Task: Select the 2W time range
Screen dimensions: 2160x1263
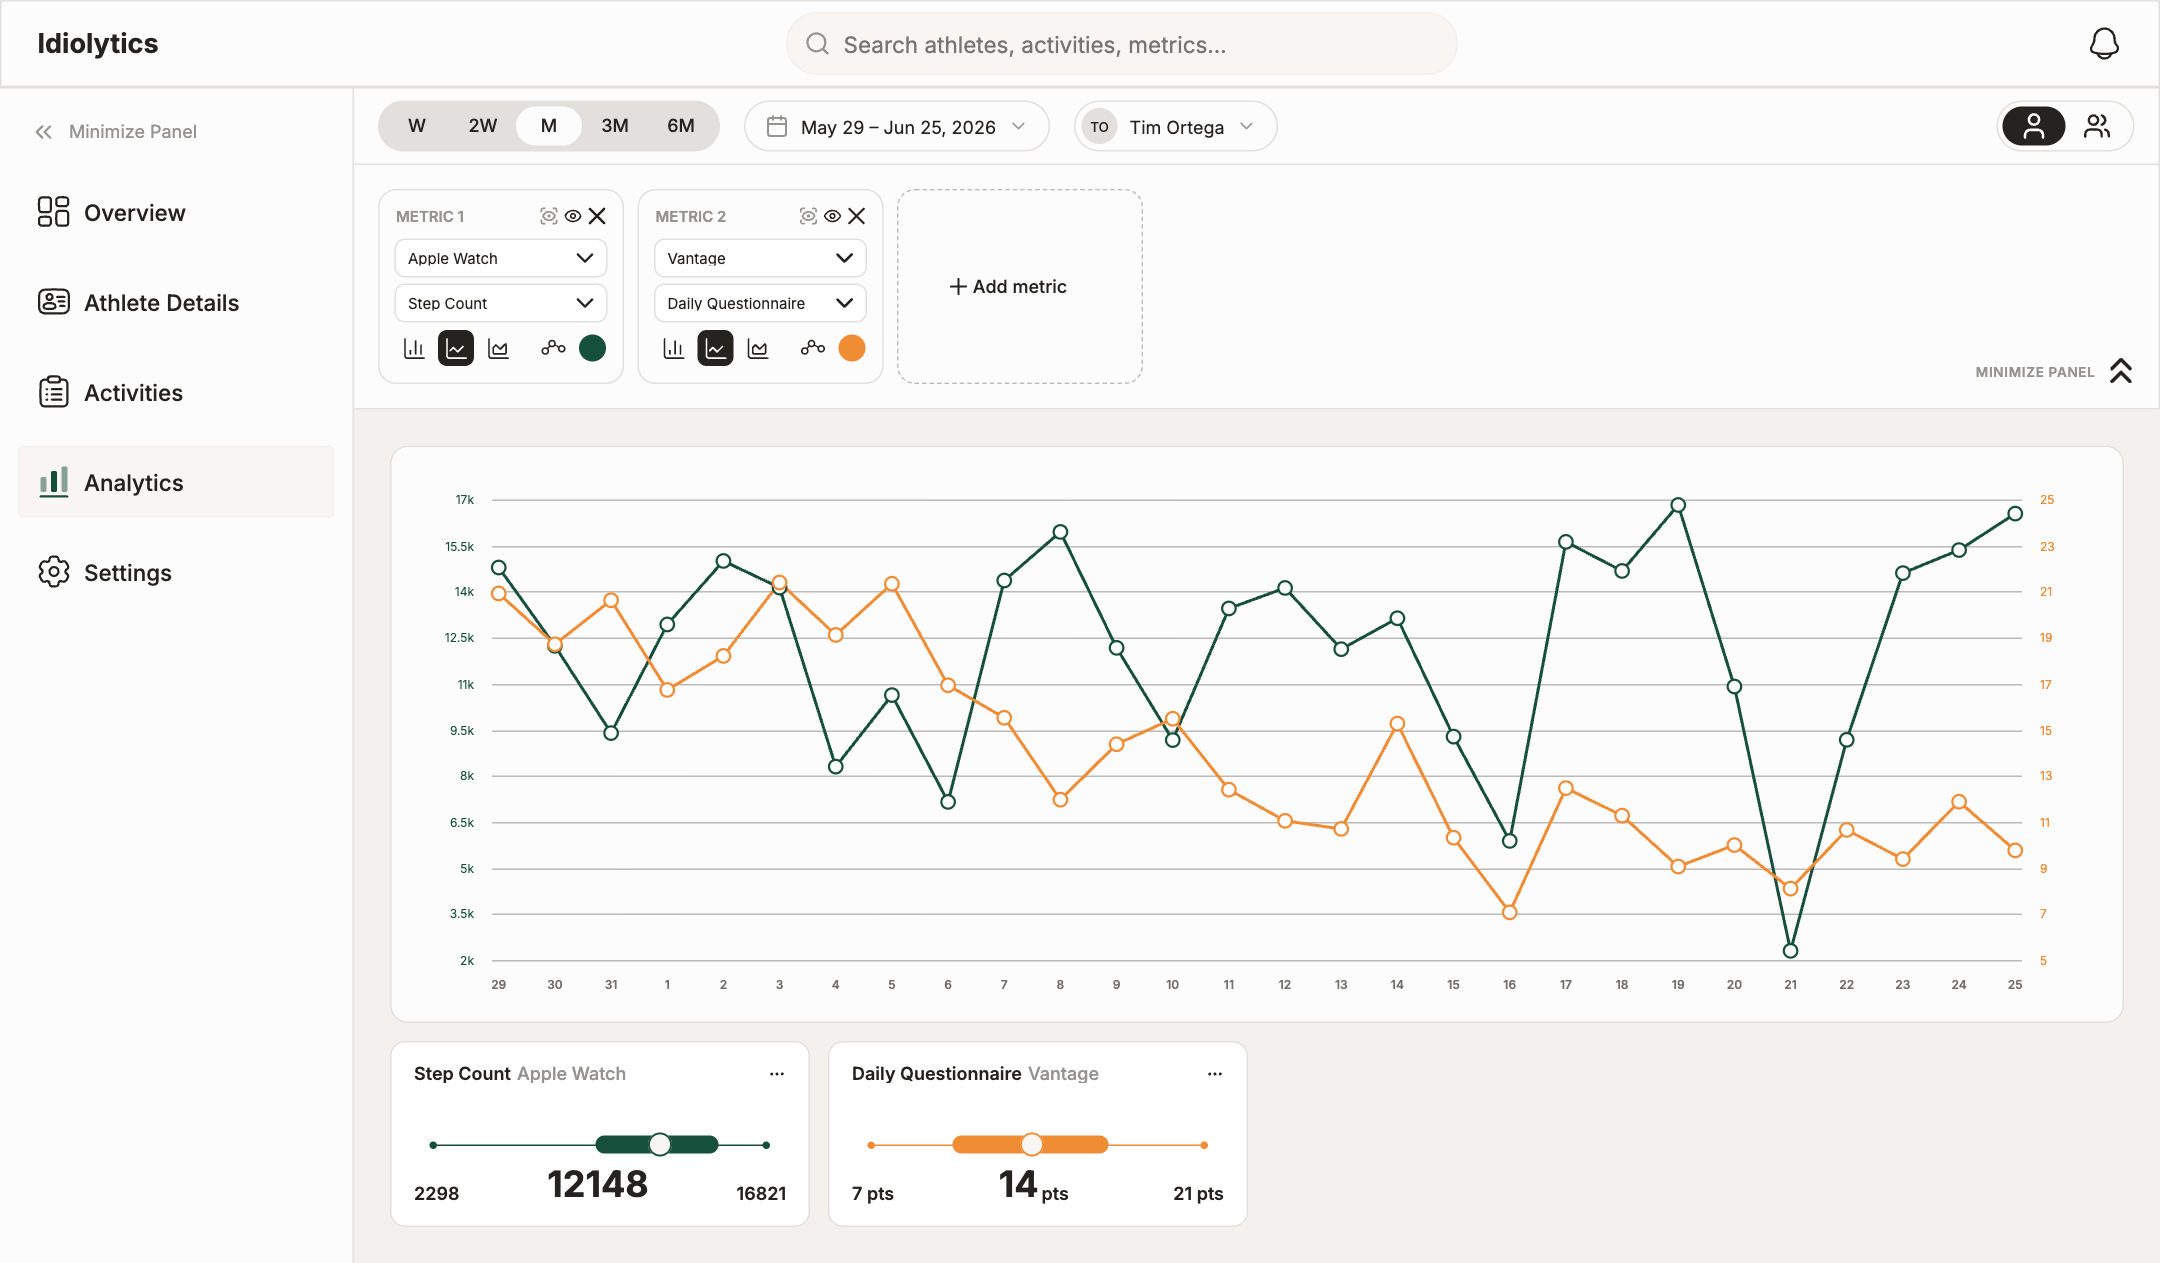Action: (483, 126)
